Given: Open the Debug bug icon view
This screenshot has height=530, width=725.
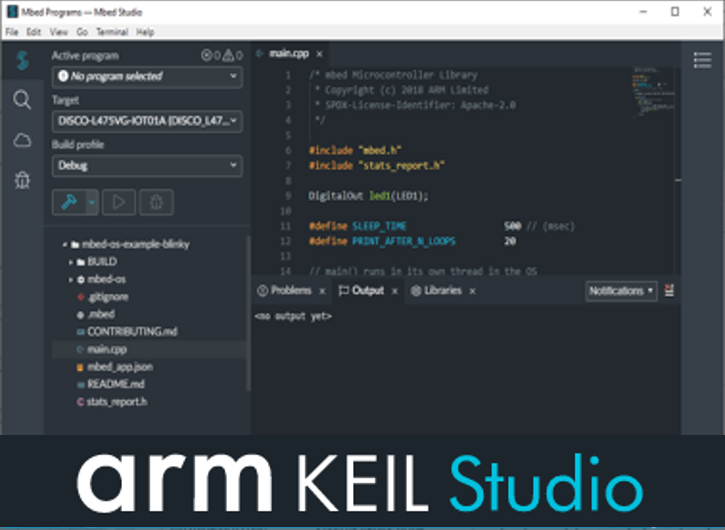Looking at the screenshot, I should tap(22, 180).
